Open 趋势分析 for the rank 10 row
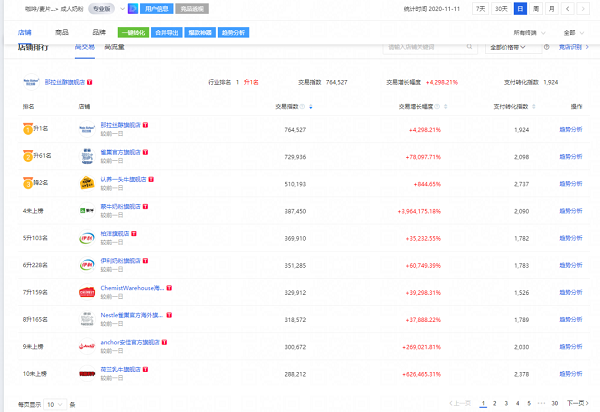This screenshot has width=600, height=412. click(571, 374)
